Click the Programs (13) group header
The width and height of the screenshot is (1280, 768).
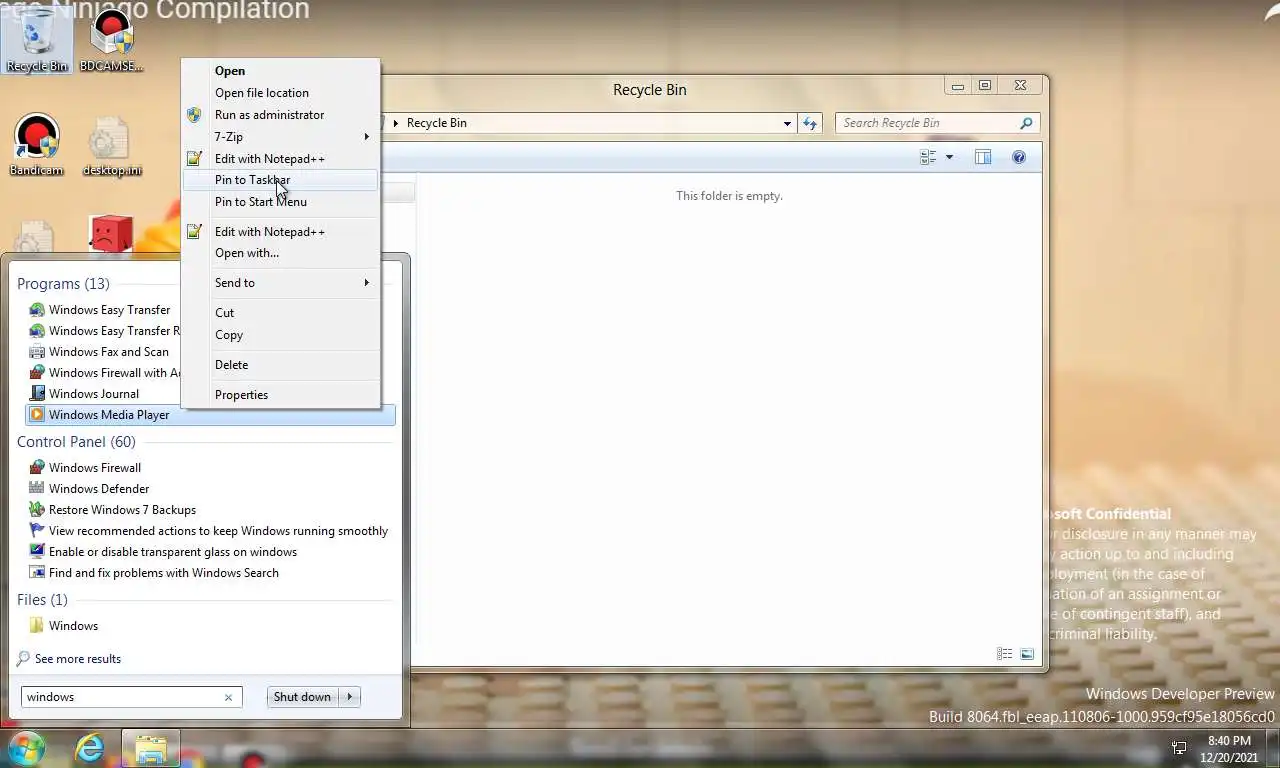point(63,284)
